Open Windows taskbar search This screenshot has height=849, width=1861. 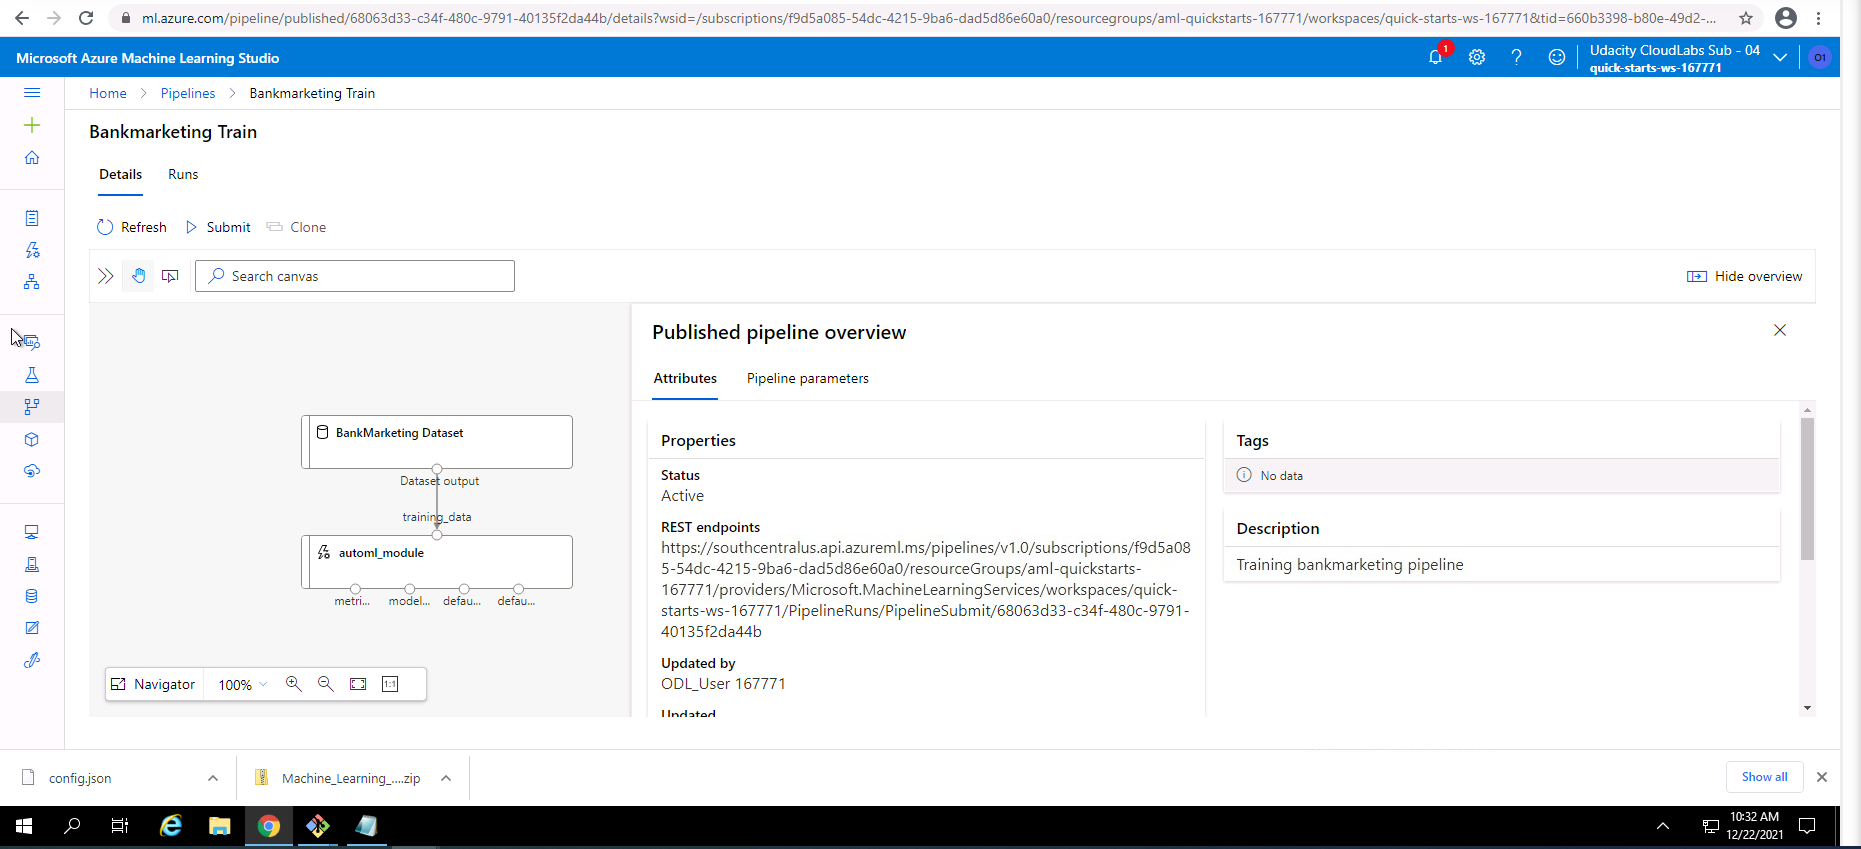(72, 826)
